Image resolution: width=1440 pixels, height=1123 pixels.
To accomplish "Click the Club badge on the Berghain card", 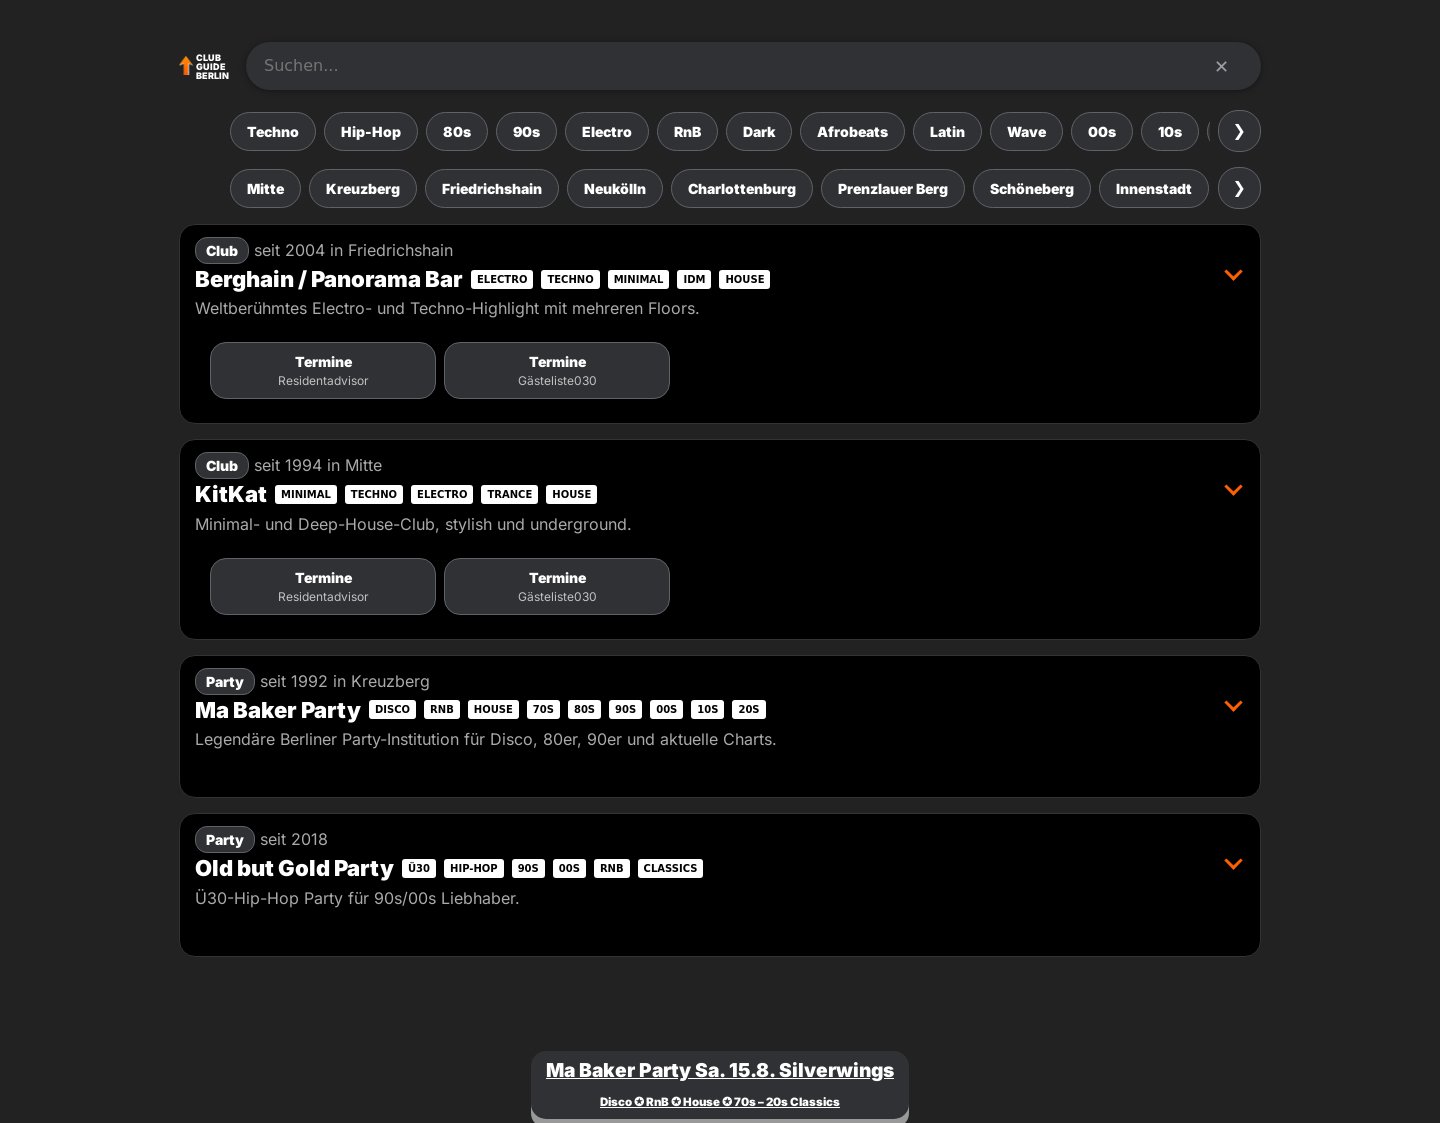I will pyautogui.click(x=222, y=251).
